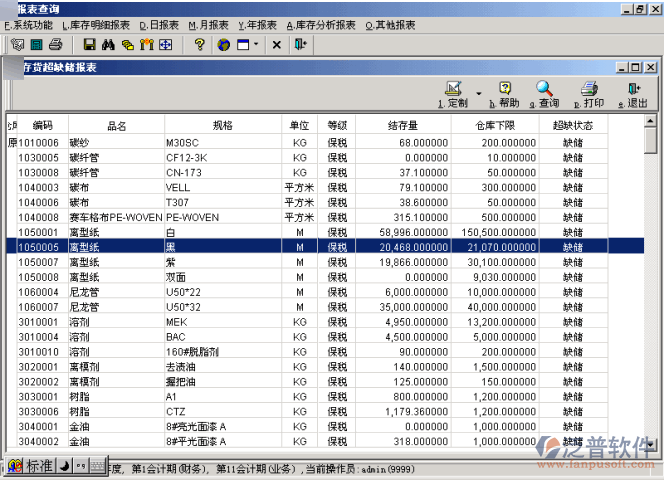
Task: Open the 库存分析报表 menu
Action: click(320, 24)
